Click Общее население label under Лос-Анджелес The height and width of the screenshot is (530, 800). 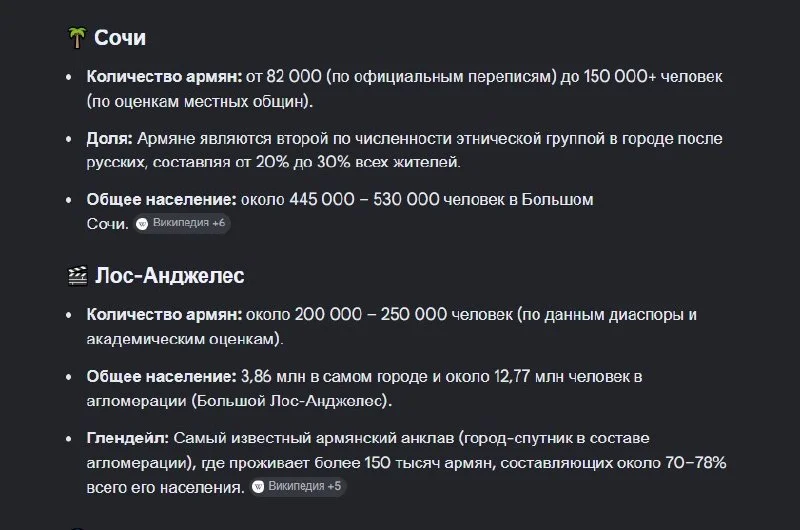pyautogui.click(x=161, y=376)
